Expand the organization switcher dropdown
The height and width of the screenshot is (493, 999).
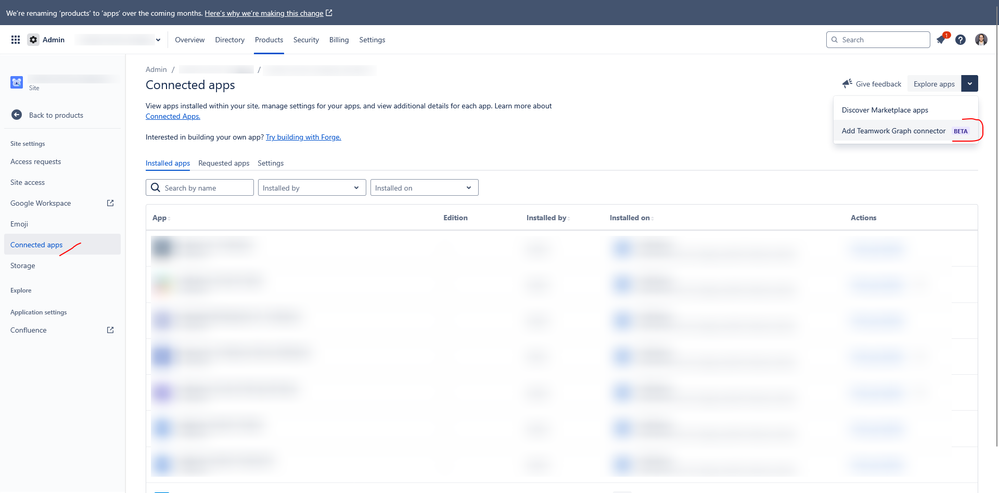coord(119,39)
